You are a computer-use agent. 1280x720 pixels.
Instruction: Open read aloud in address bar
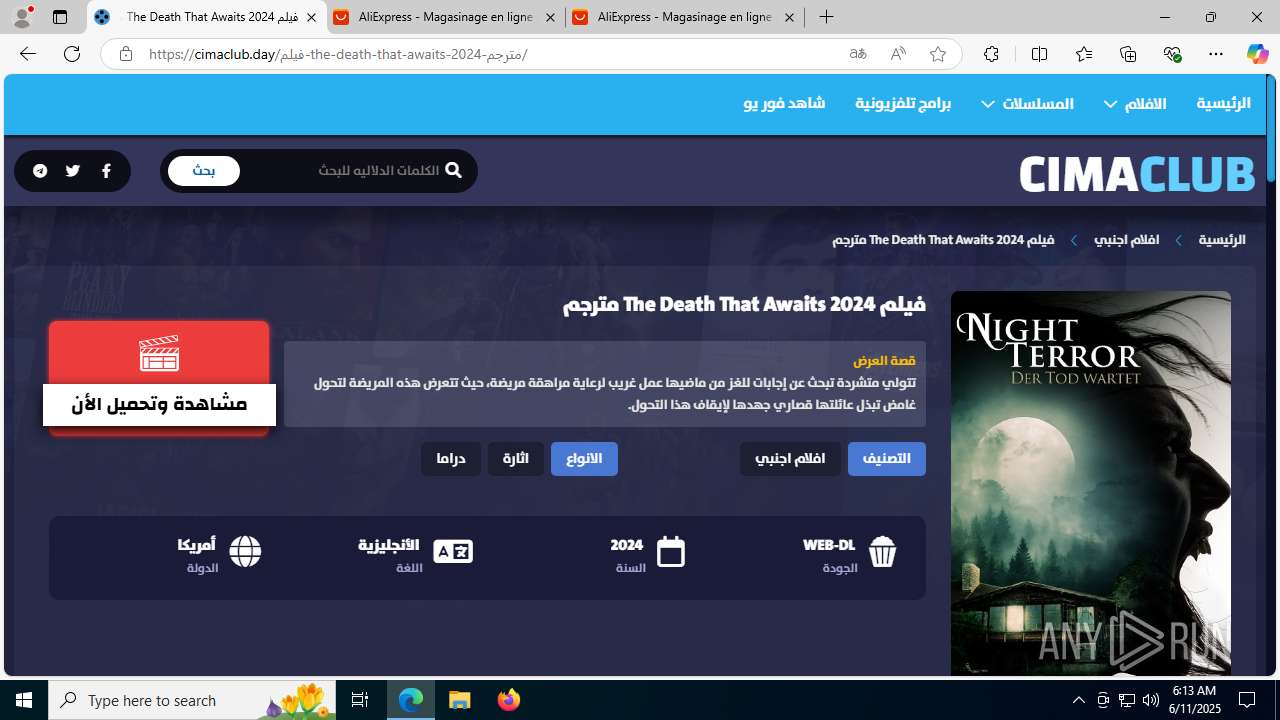tap(898, 54)
